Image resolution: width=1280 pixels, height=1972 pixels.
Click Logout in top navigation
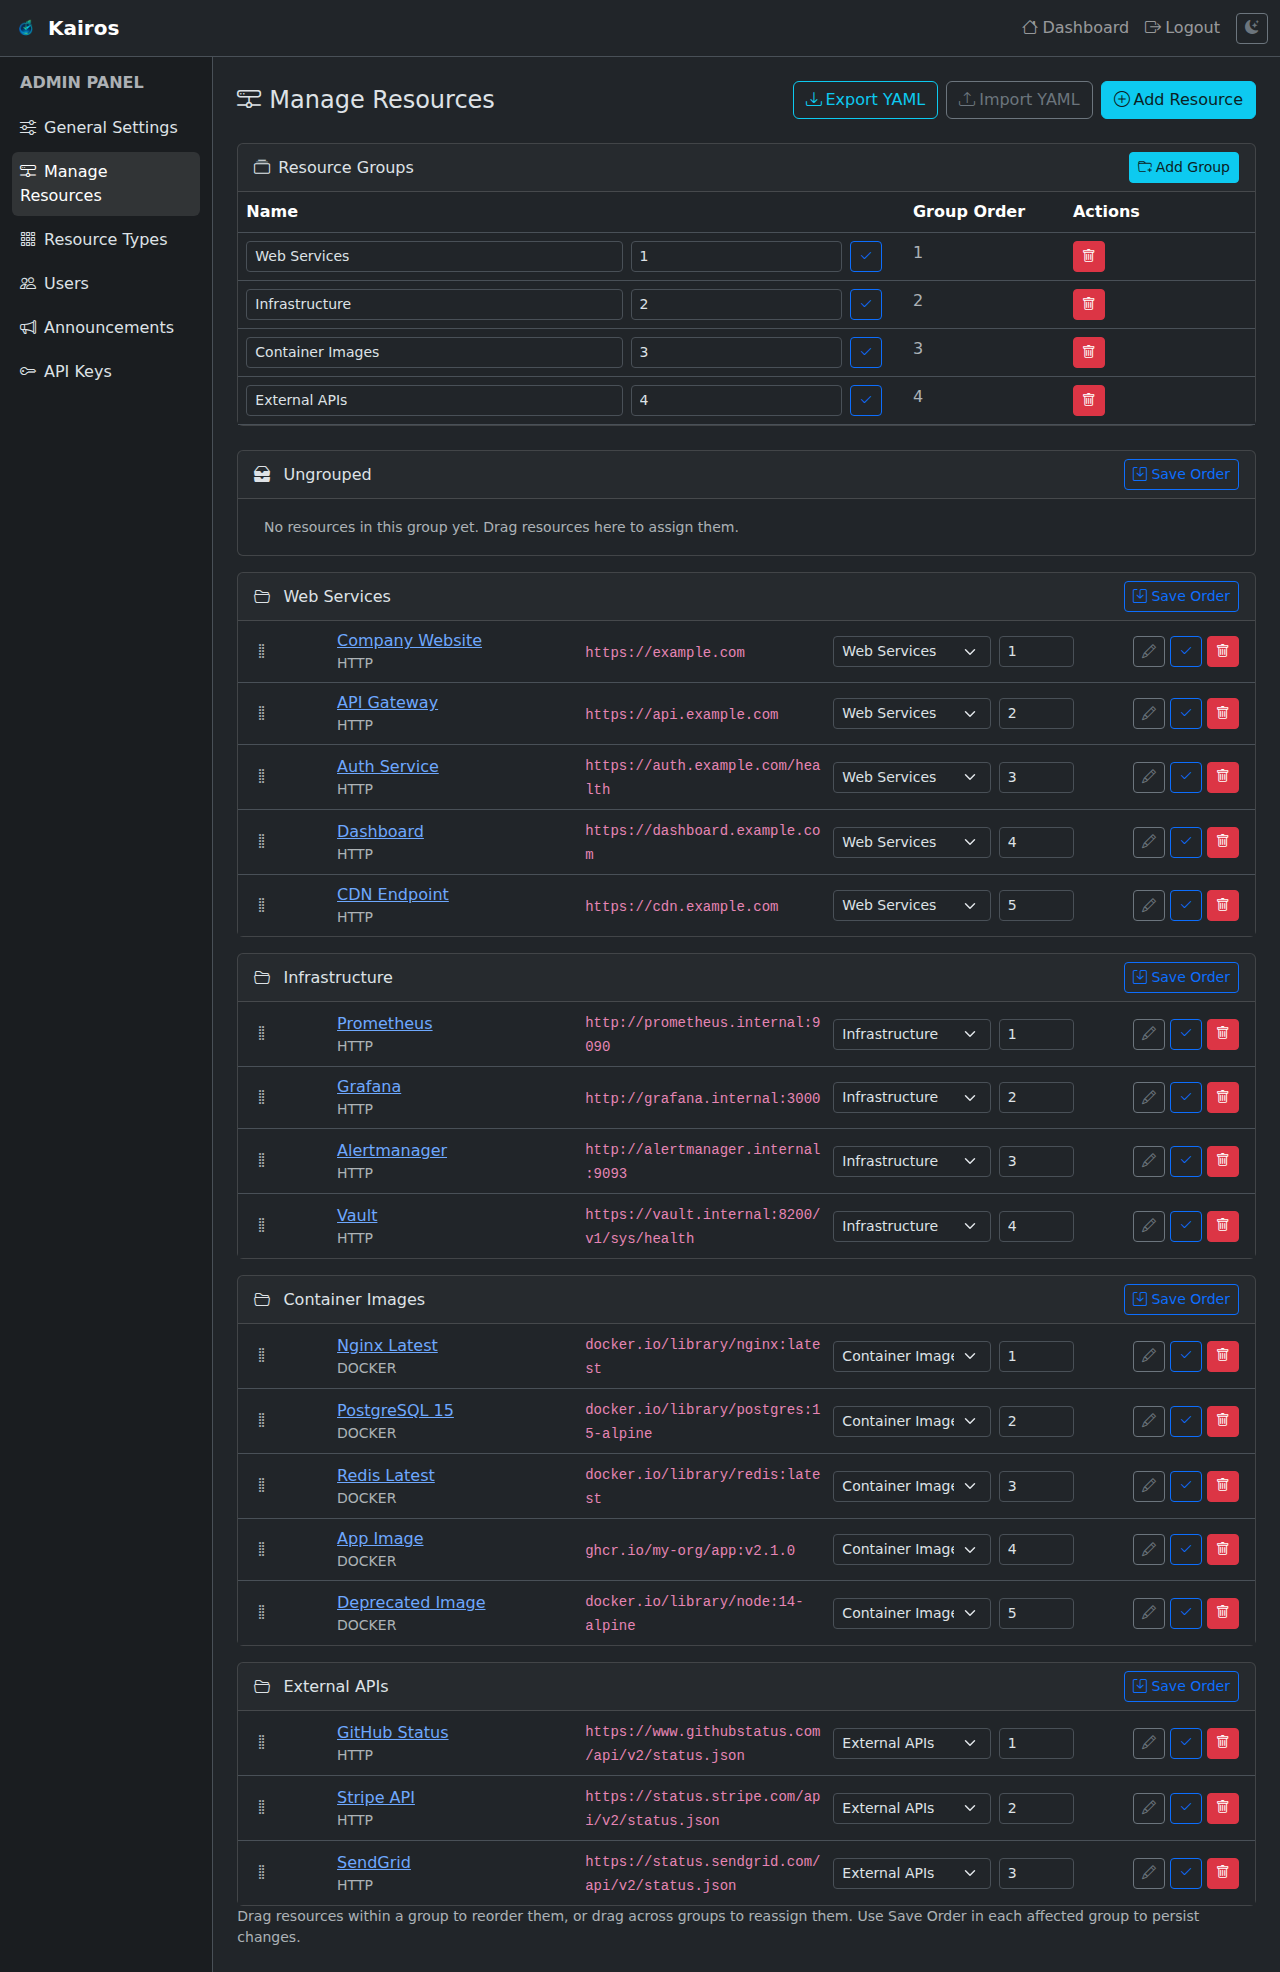(1182, 28)
